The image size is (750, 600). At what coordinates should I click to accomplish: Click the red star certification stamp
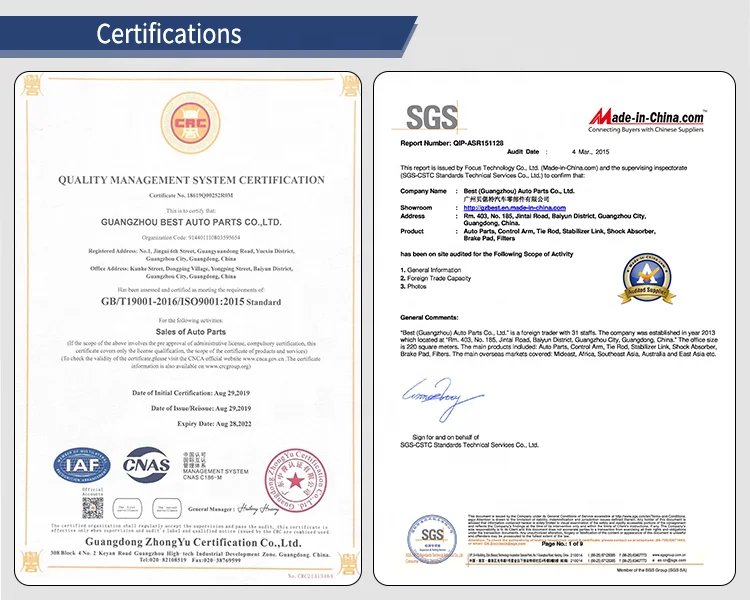[296, 481]
